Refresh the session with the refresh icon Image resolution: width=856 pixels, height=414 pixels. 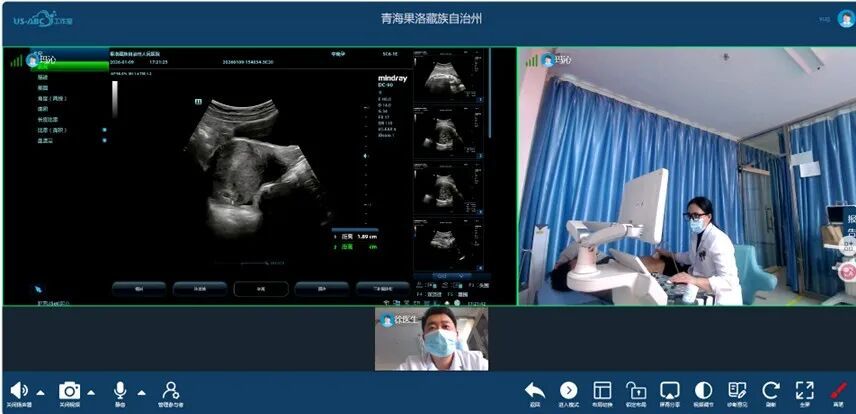[x=770, y=390]
